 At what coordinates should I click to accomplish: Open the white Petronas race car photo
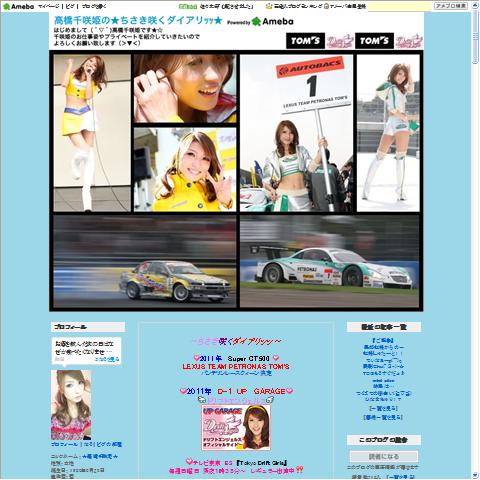(329, 261)
